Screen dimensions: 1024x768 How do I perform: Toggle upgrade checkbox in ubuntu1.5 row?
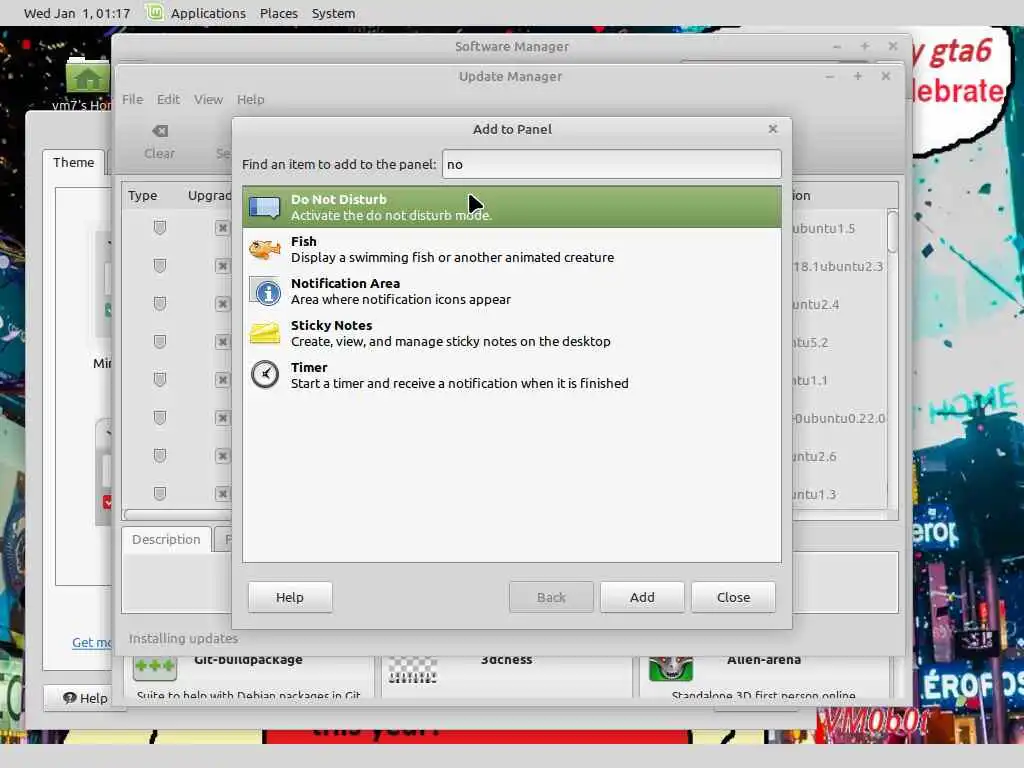tap(222, 228)
